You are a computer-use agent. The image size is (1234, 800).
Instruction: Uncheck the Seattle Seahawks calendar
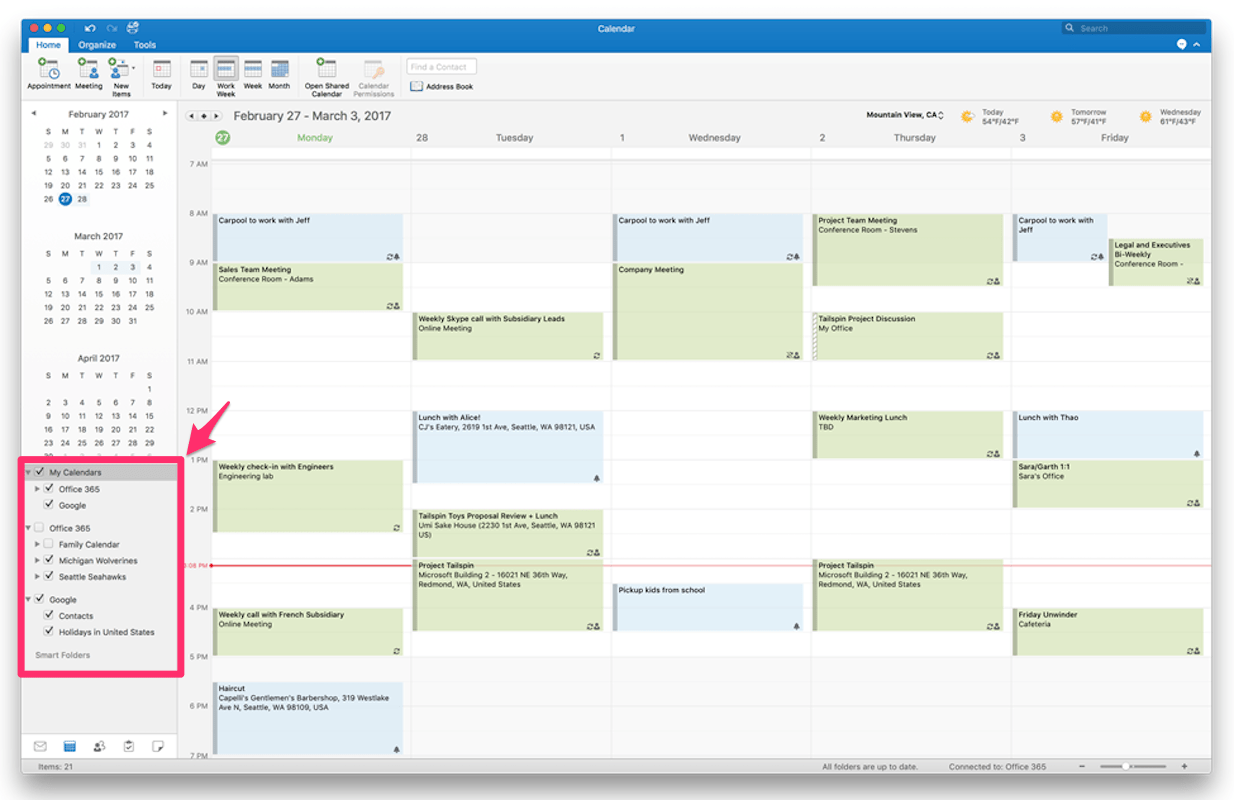pos(48,575)
